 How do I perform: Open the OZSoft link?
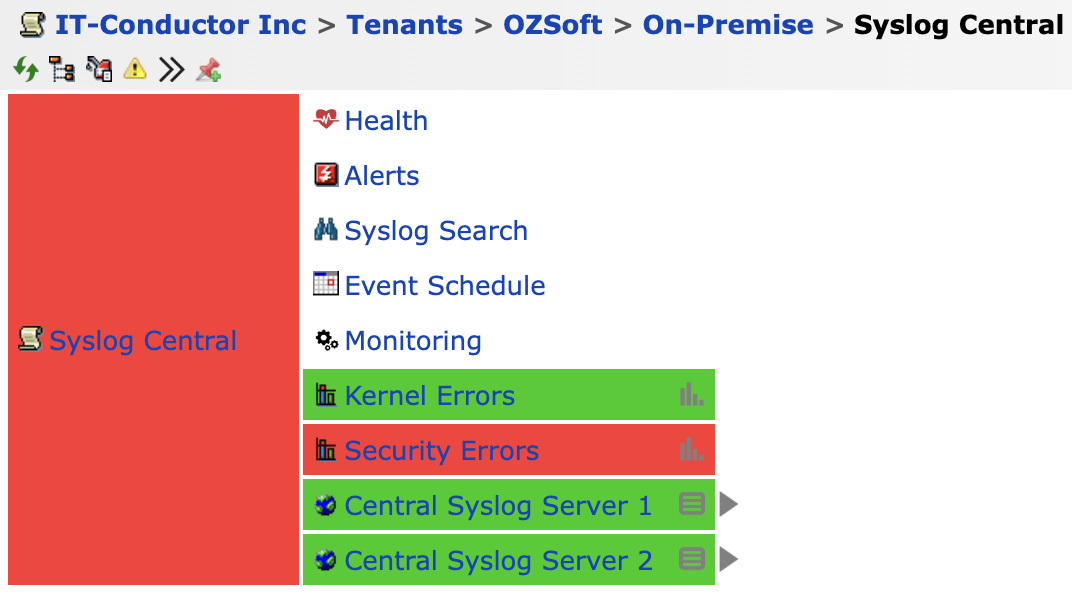click(x=552, y=24)
